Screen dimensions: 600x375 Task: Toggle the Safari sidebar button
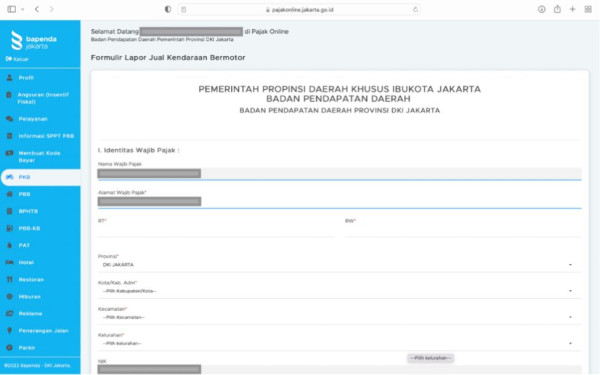pyautogui.click(x=11, y=9)
